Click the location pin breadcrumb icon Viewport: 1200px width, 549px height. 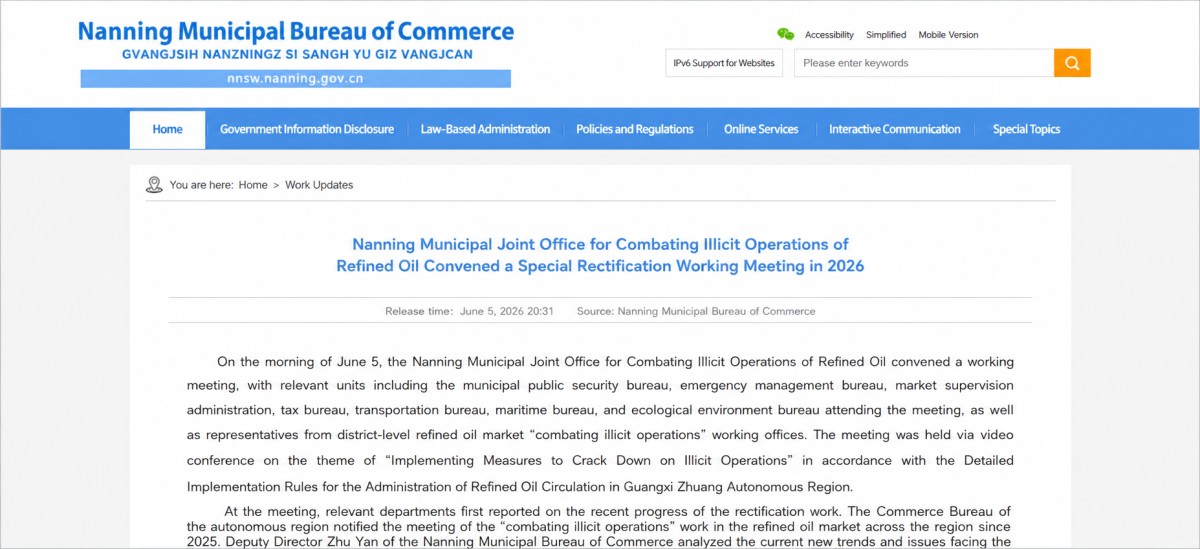[154, 185]
